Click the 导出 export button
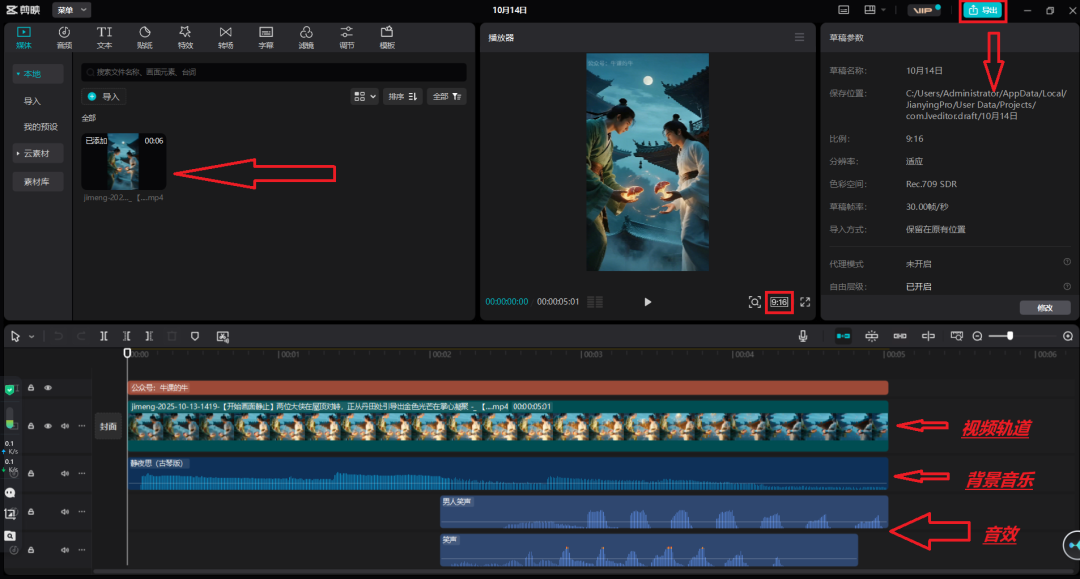The height and width of the screenshot is (579, 1080). click(x=983, y=10)
